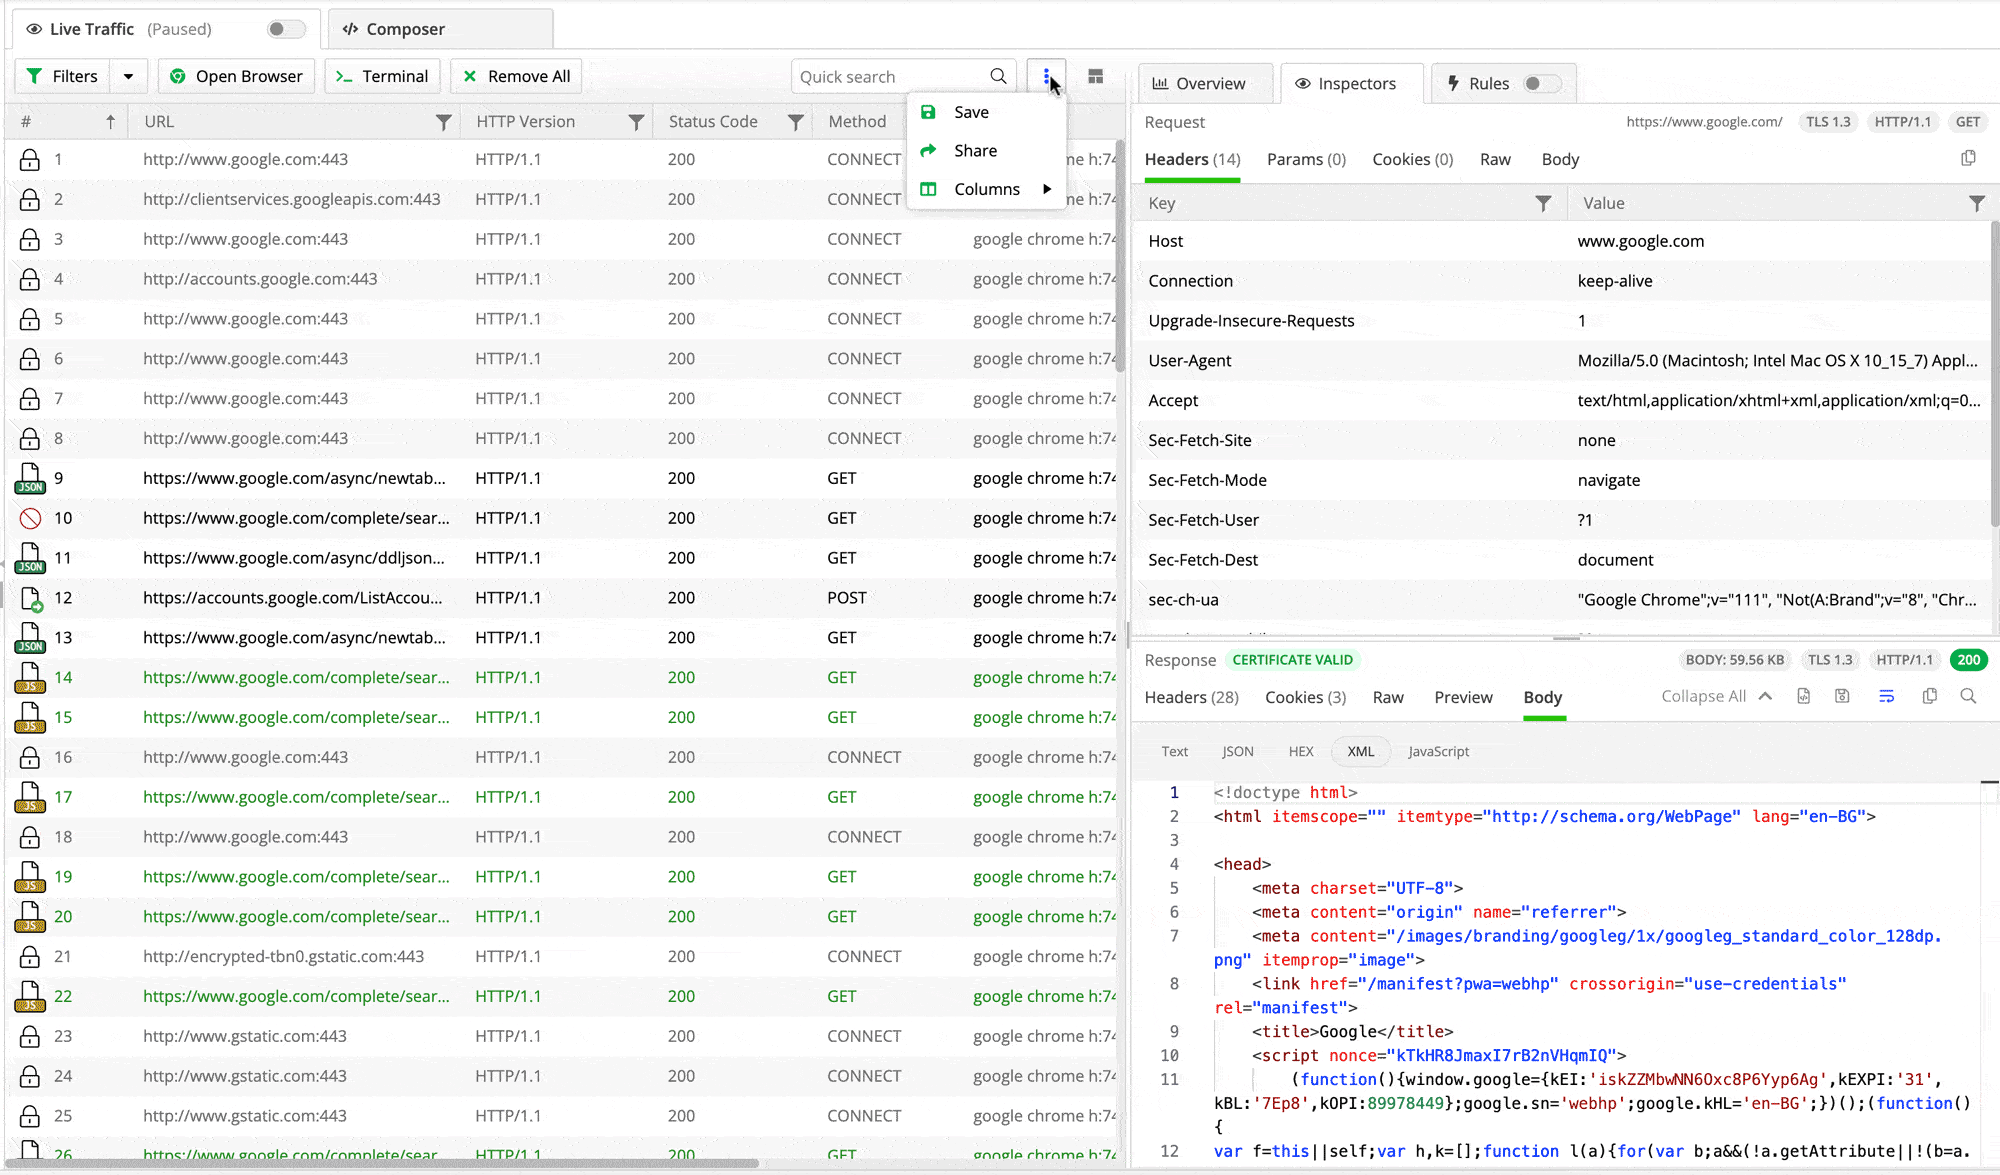The image size is (2000, 1175).
Task: Click the JSON file icon of session 13
Action: (30, 638)
